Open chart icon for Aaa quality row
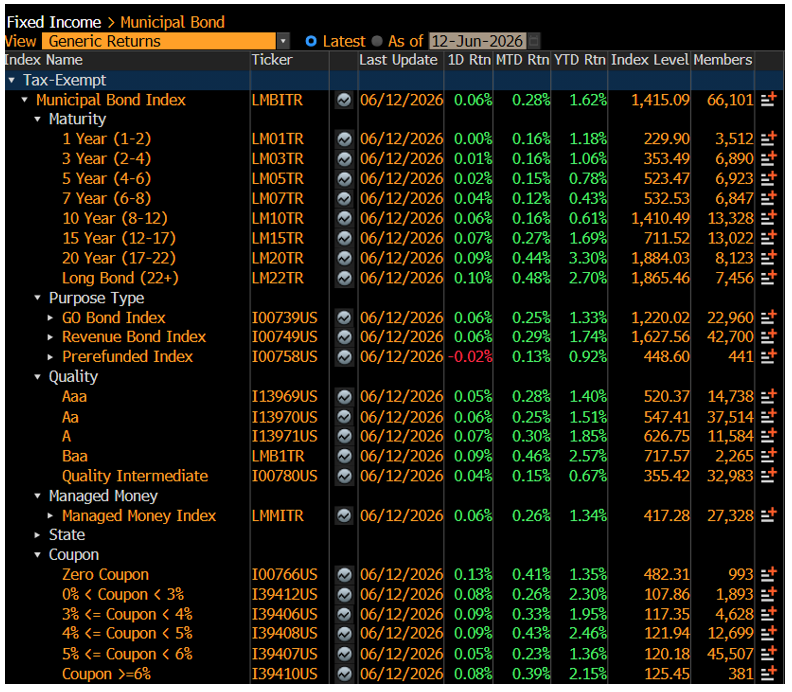Image resolution: width=792 pixels, height=692 pixels. (x=344, y=397)
